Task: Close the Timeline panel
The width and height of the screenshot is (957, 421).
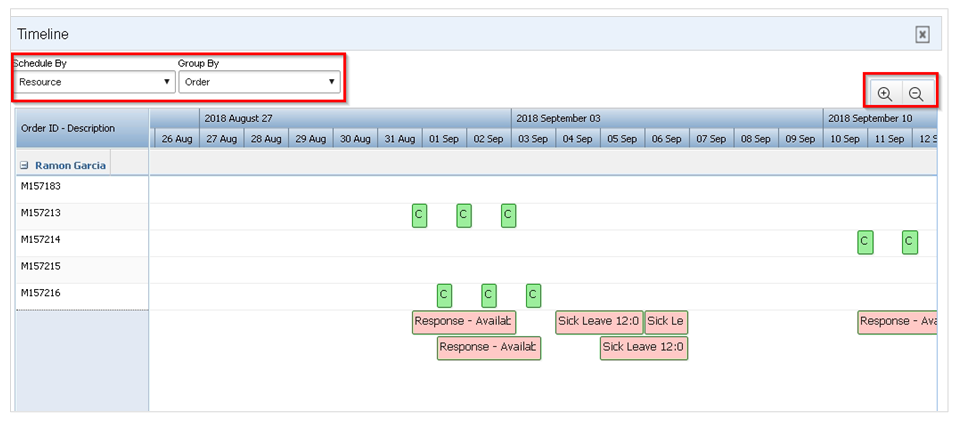Action: (x=922, y=34)
